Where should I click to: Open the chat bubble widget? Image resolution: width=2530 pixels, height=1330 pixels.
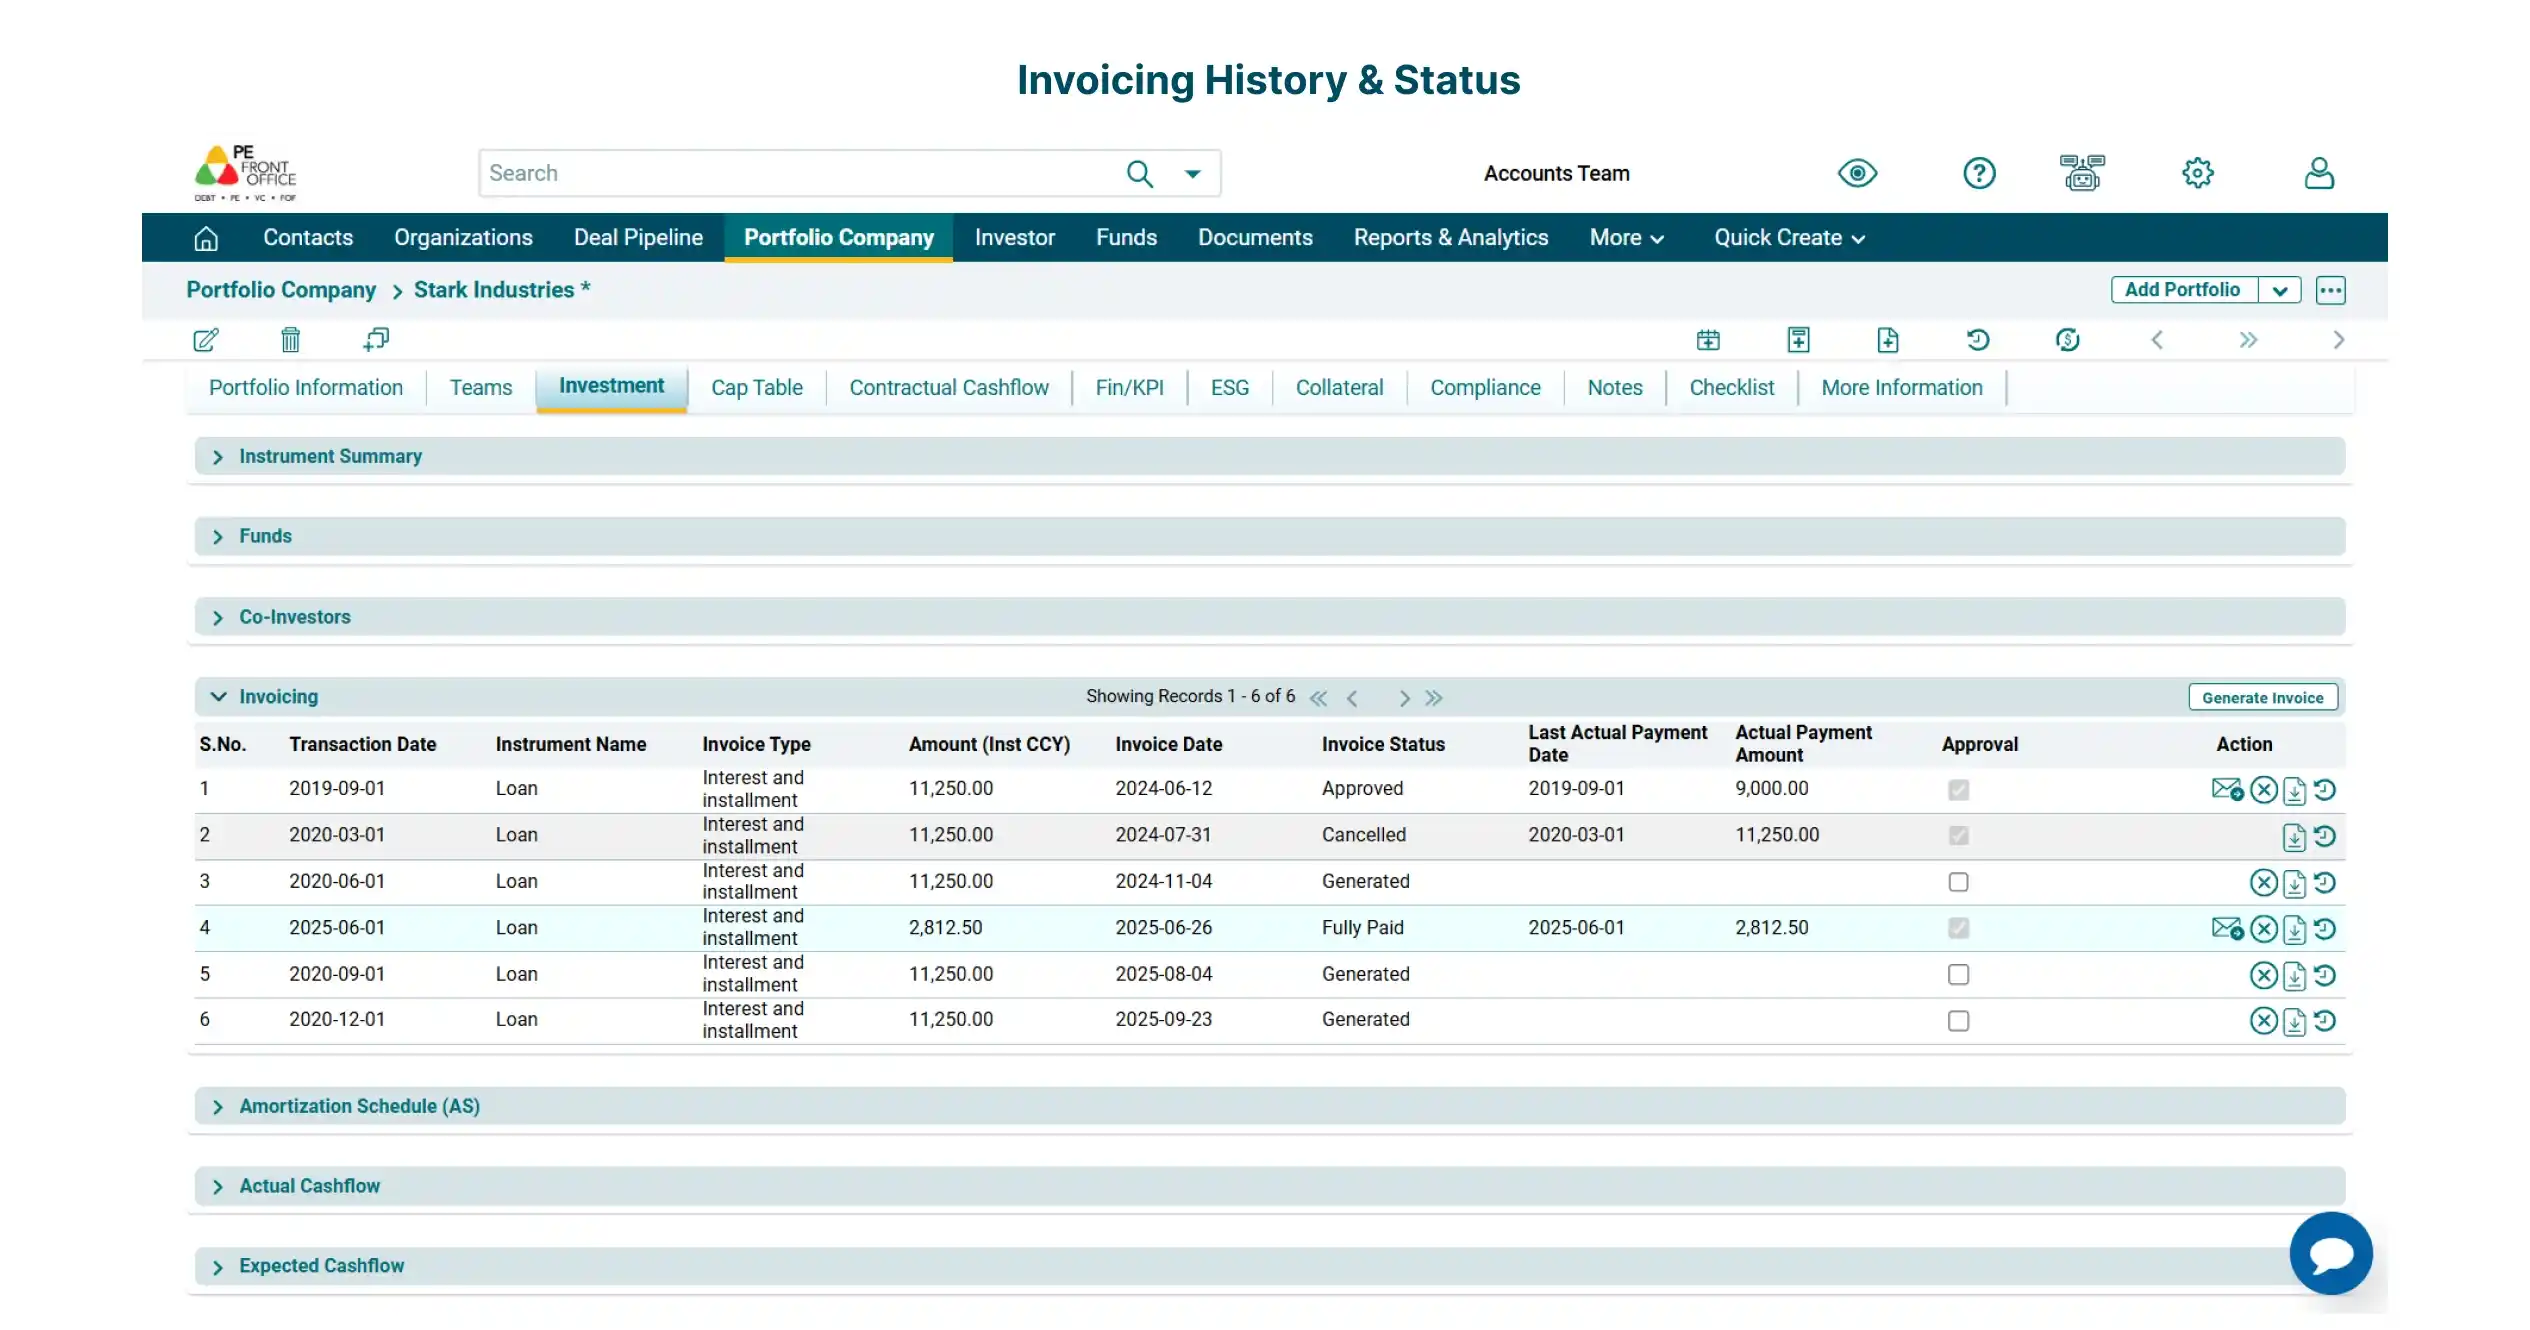(2330, 1252)
